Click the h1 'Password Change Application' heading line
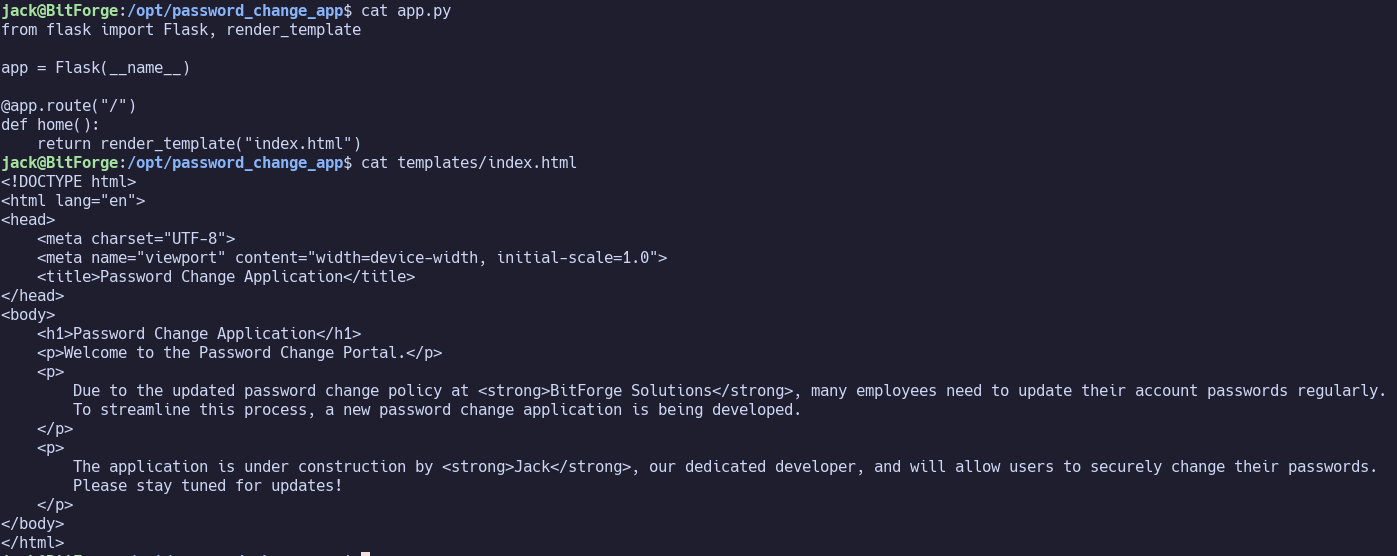Image resolution: width=1397 pixels, height=556 pixels. tap(199, 334)
